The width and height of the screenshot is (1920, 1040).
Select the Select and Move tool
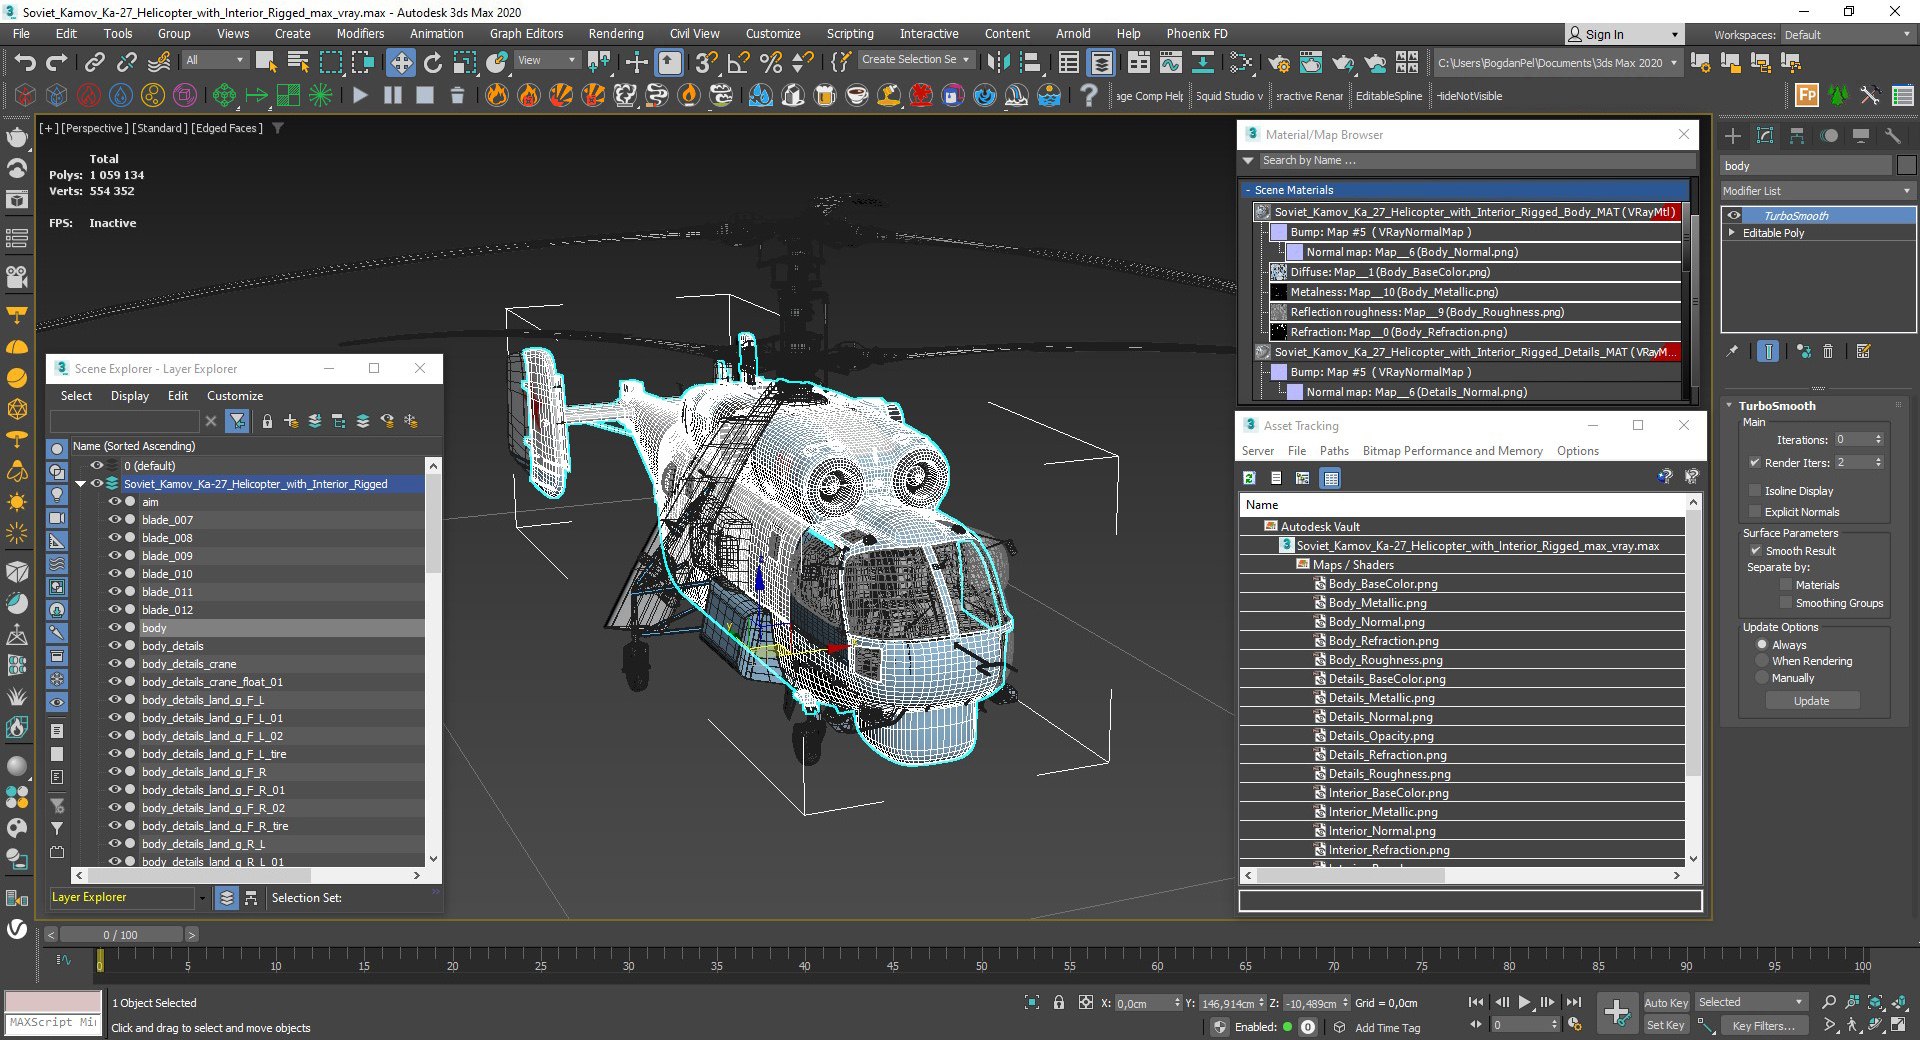click(x=400, y=63)
